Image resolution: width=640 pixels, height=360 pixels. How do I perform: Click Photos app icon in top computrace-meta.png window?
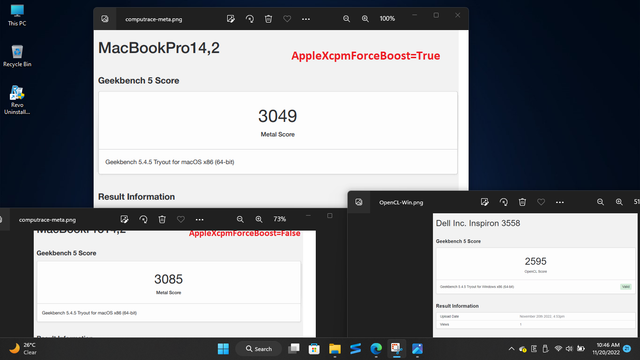tap(105, 19)
